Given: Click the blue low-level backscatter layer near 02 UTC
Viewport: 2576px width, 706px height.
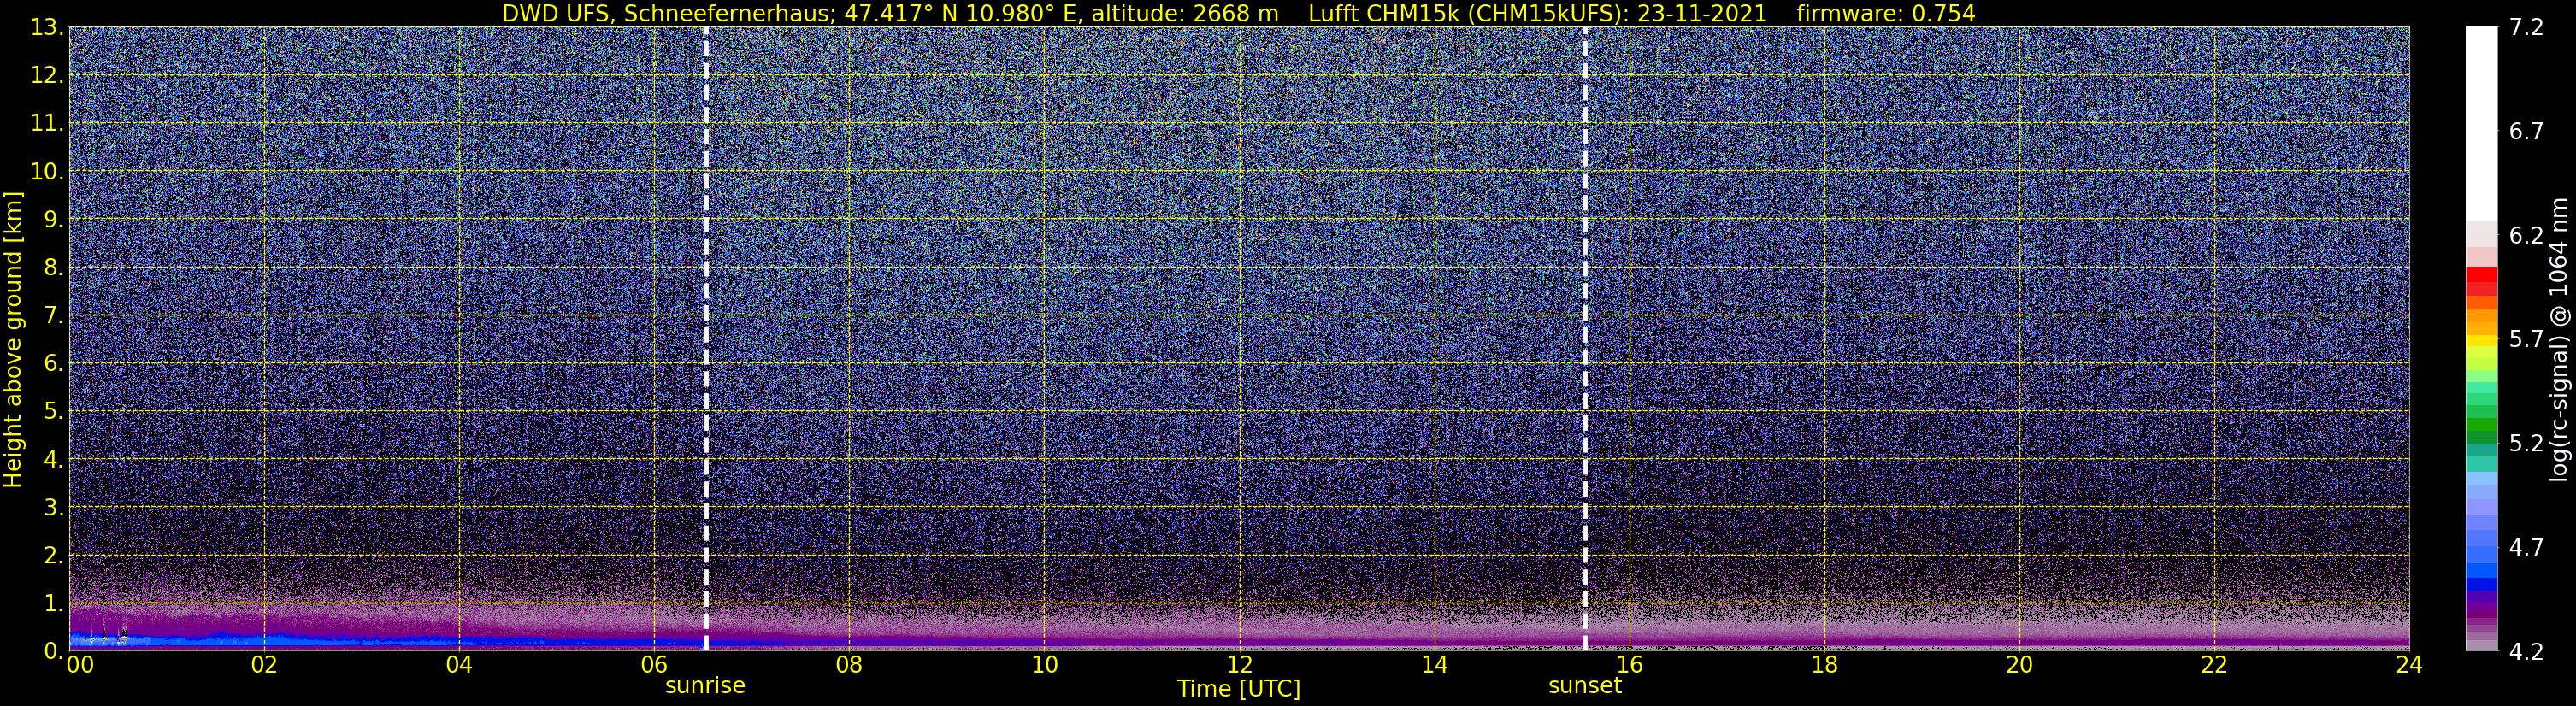Looking at the screenshot, I should [x=264, y=640].
